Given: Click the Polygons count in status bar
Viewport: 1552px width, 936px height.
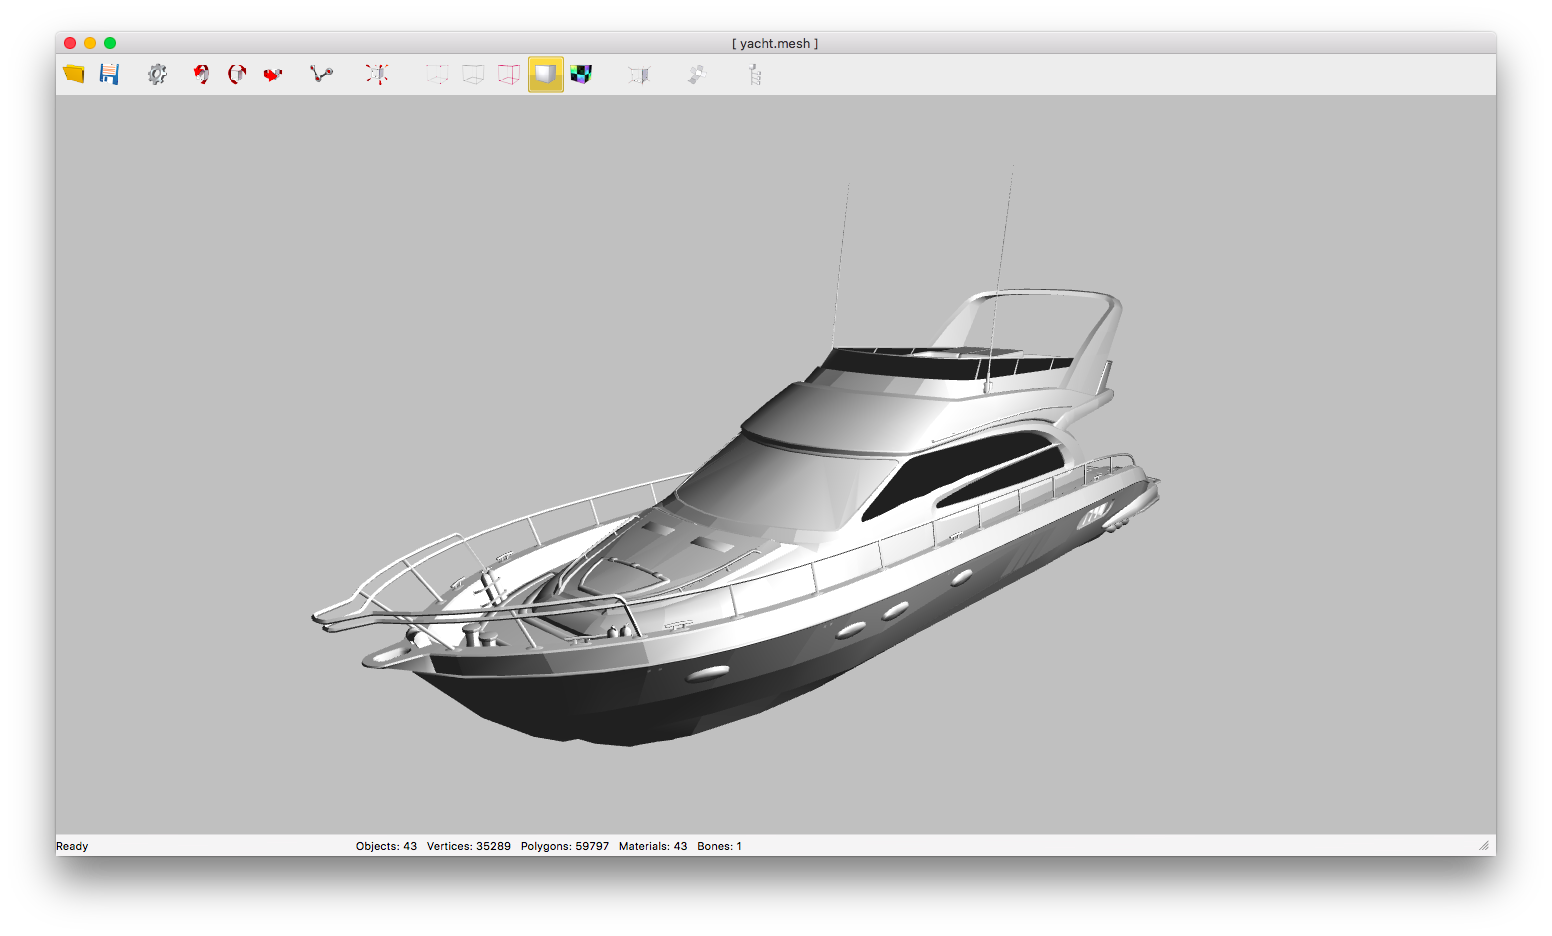Looking at the screenshot, I should [x=564, y=846].
